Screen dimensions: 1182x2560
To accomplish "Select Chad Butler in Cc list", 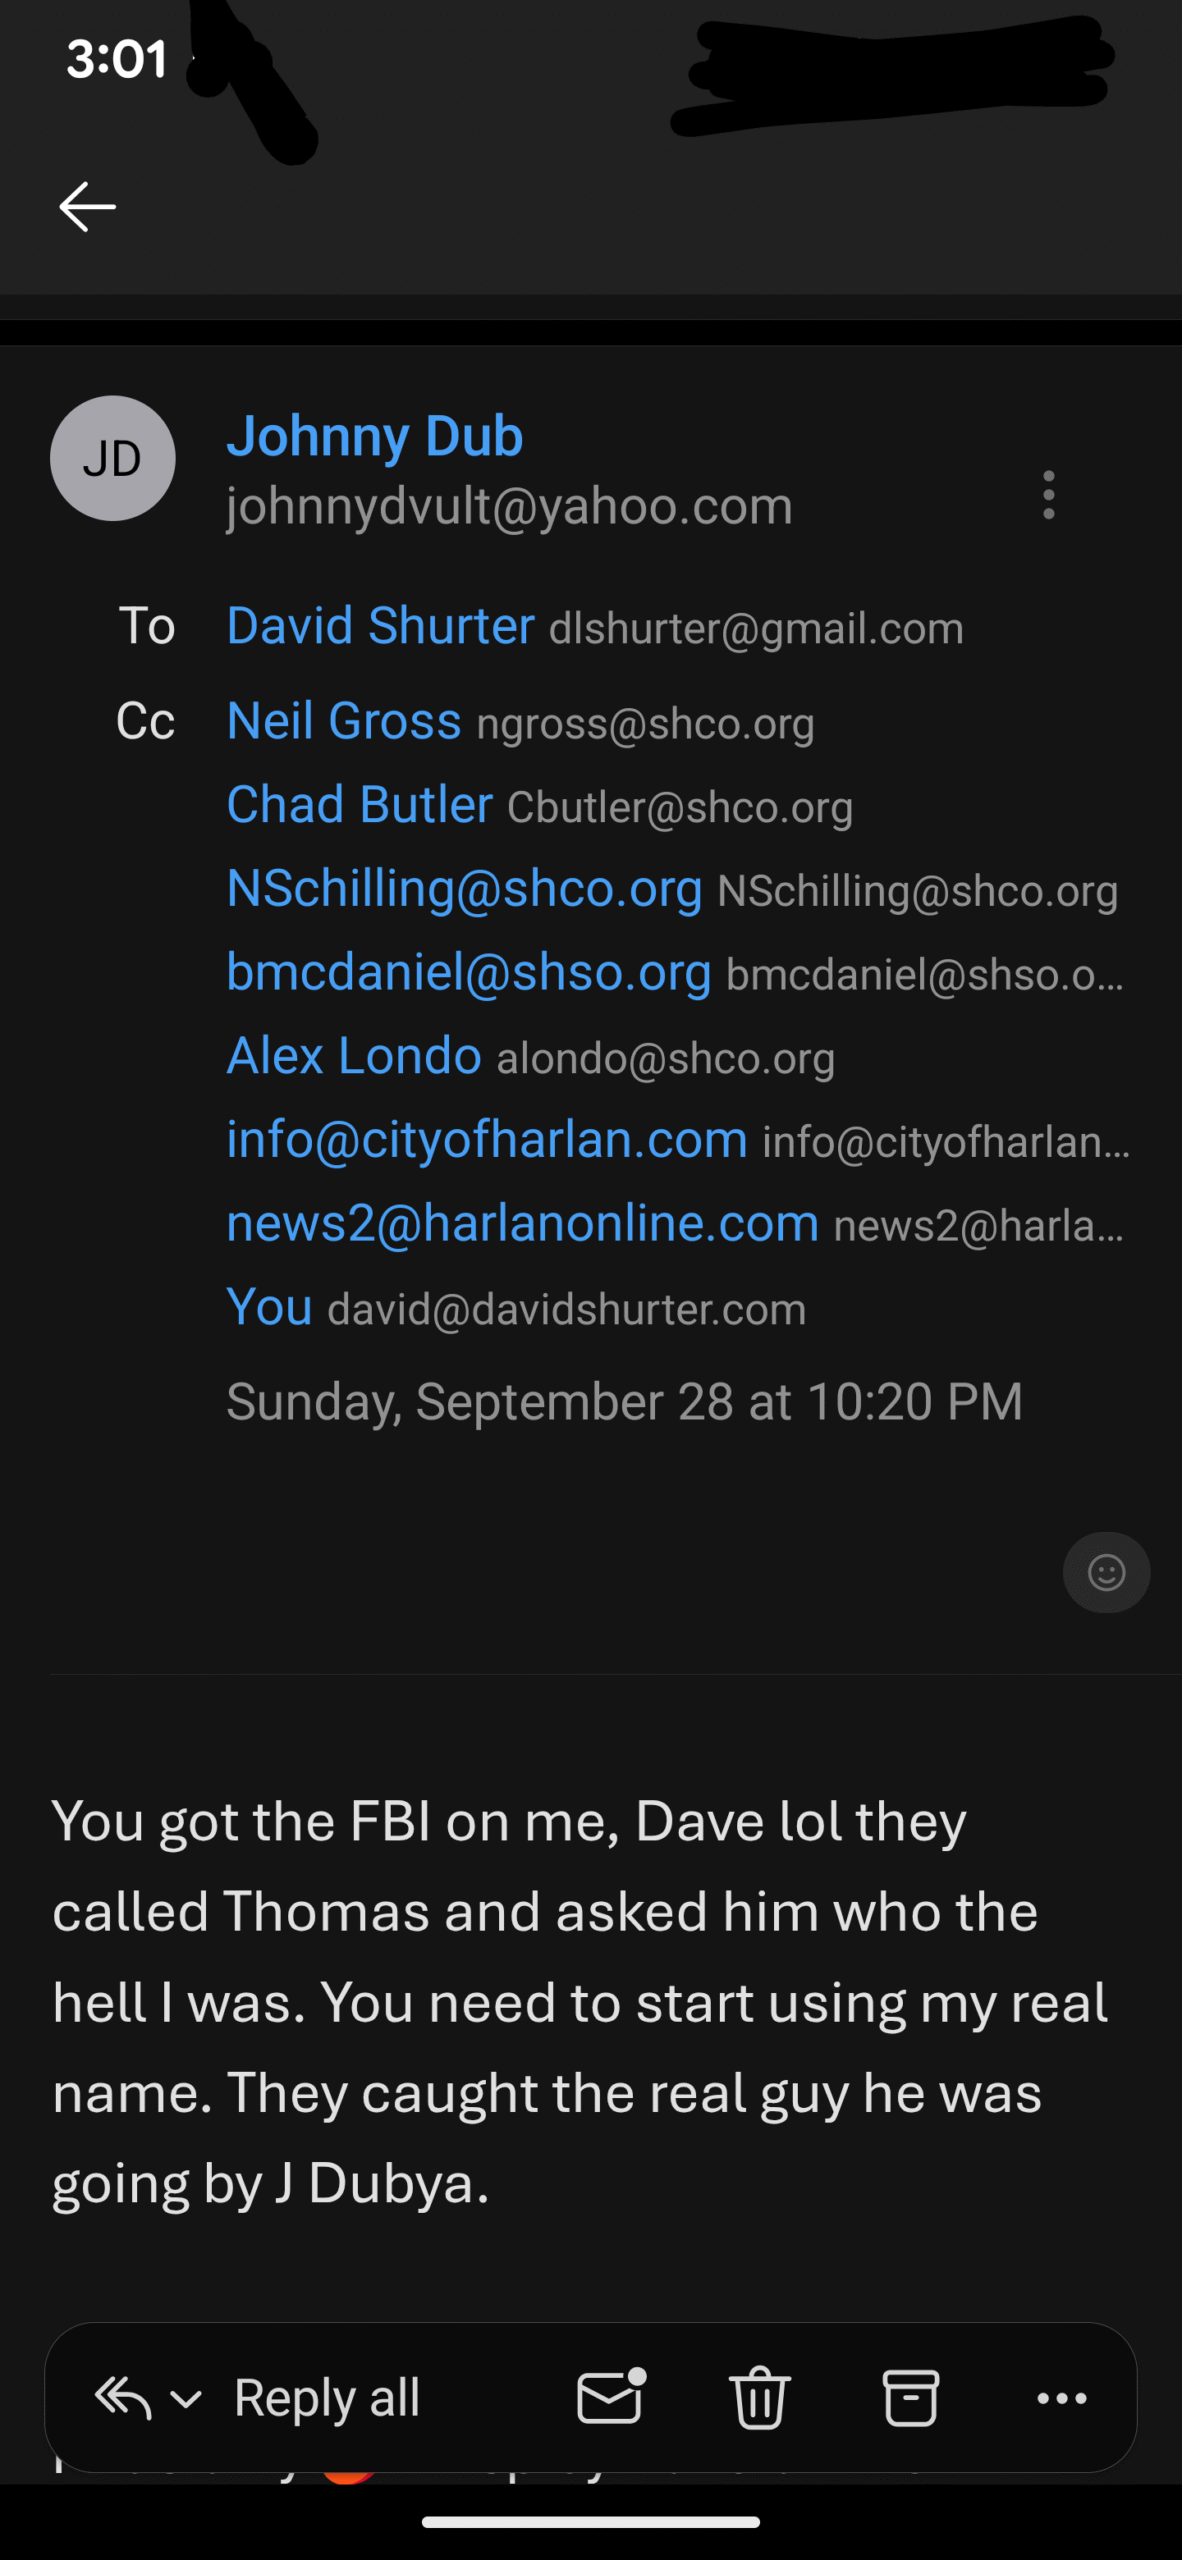I will tap(359, 805).
